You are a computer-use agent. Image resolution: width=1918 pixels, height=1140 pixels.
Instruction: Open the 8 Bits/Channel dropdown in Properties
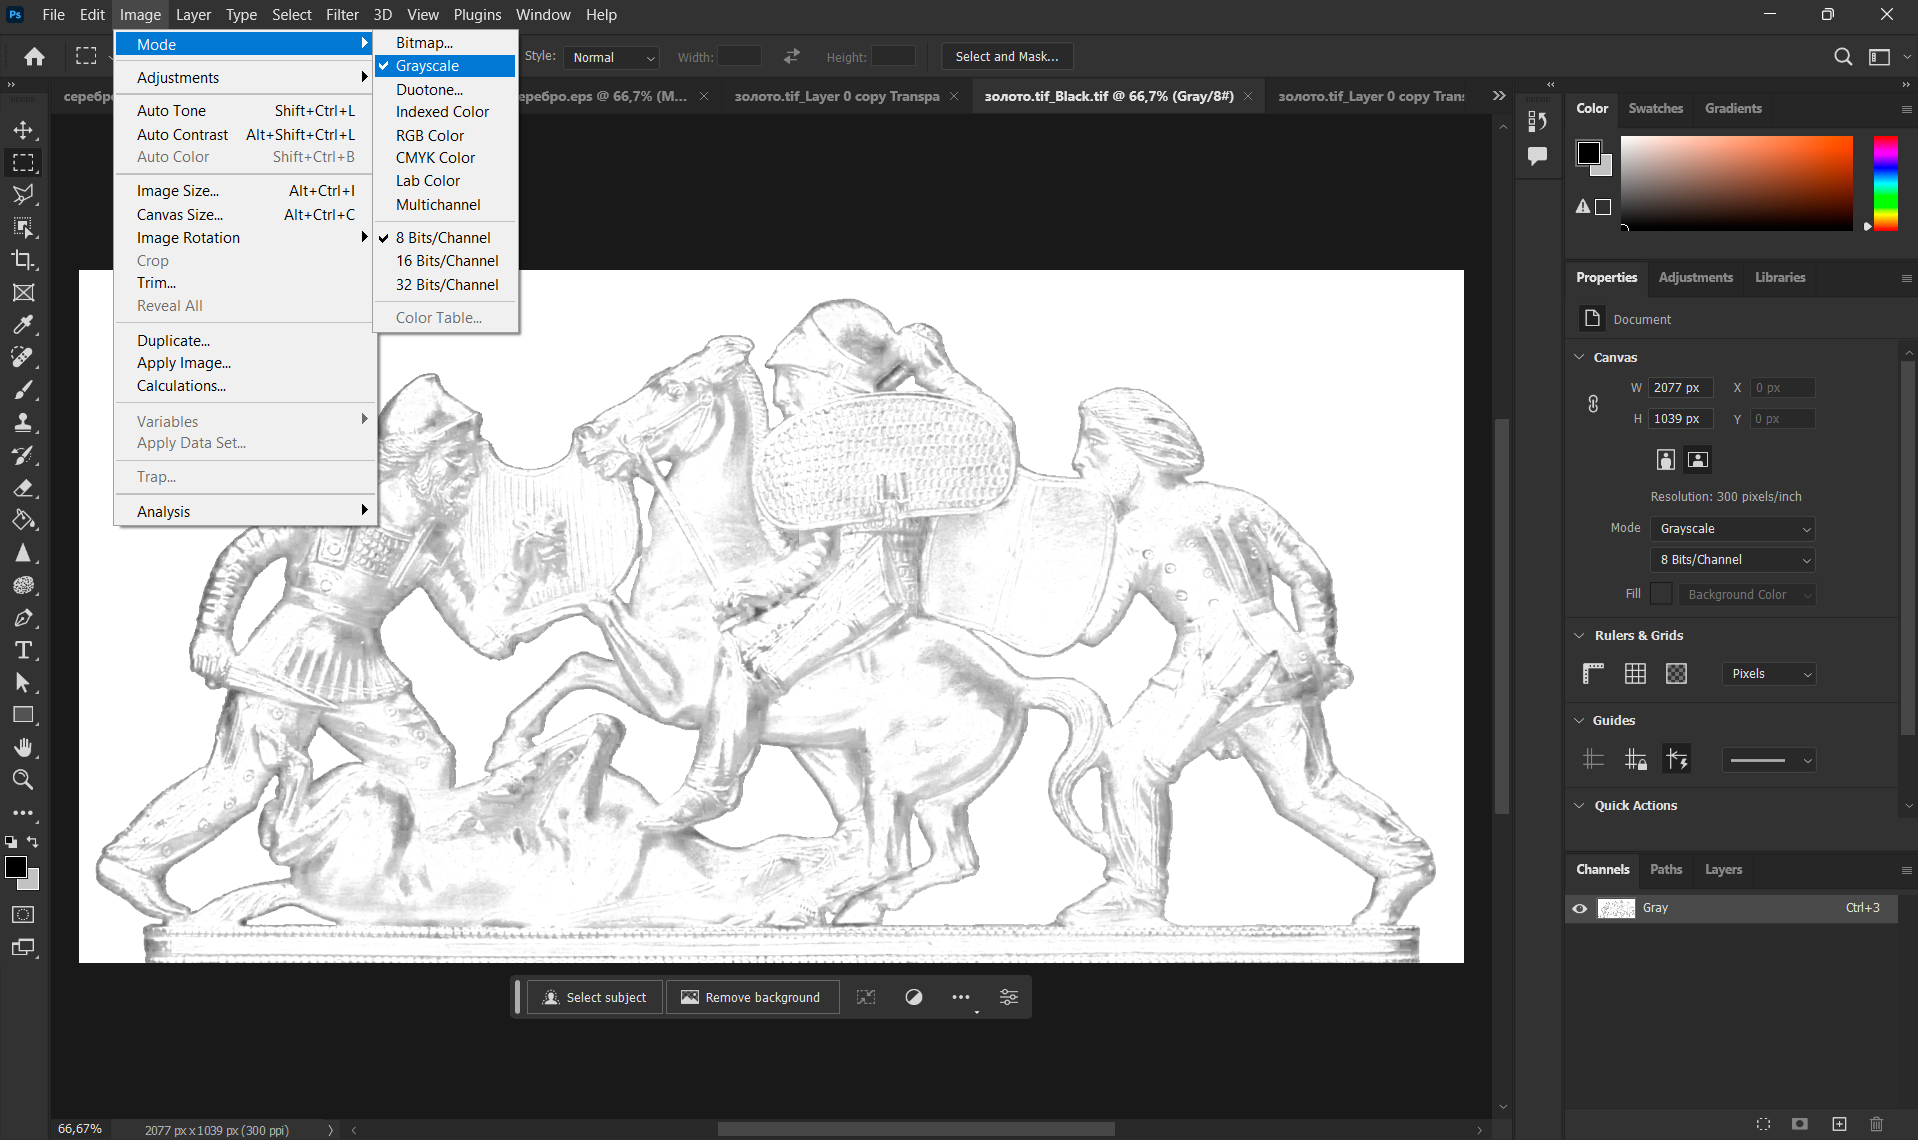(1733, 560)
